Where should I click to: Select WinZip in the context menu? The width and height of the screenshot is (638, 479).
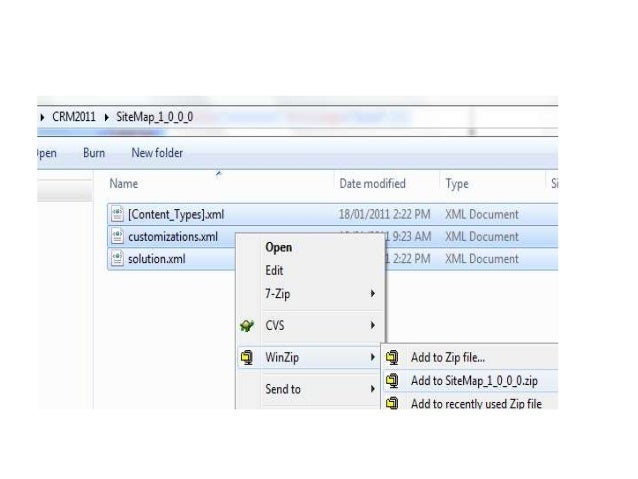point(282,357)
